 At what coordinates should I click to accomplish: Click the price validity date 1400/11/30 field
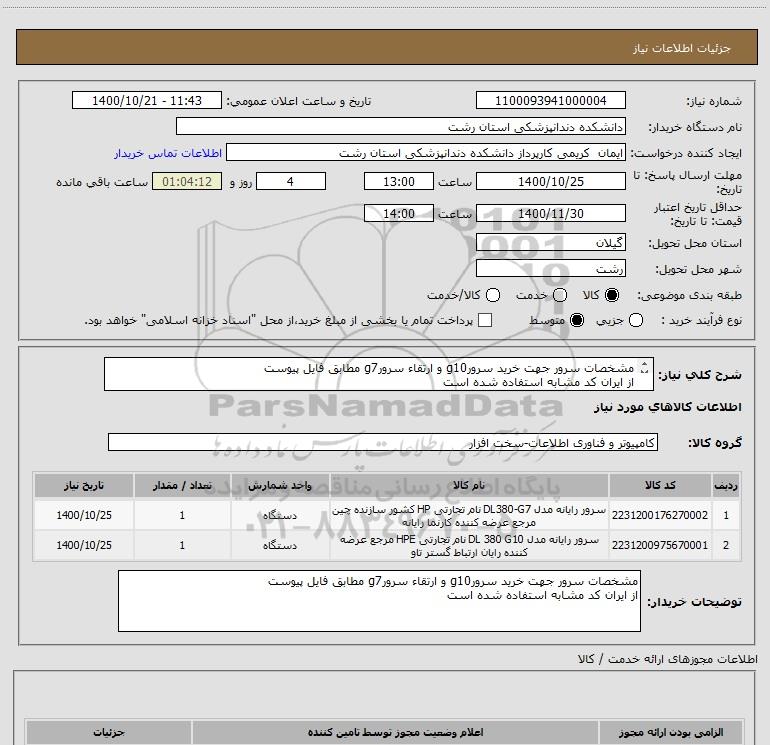550,213
